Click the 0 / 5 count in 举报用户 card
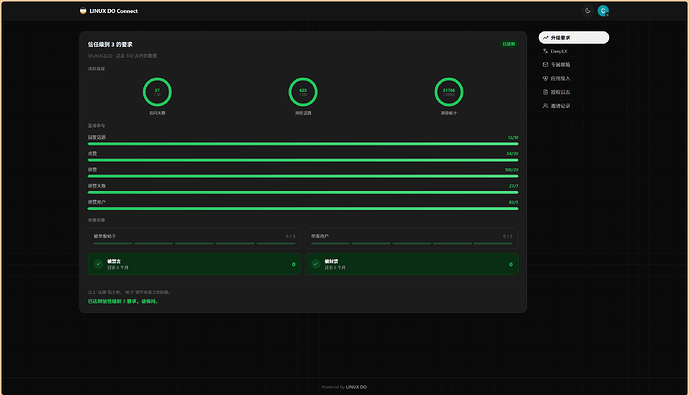690x395 pixels. click(508, 236)
